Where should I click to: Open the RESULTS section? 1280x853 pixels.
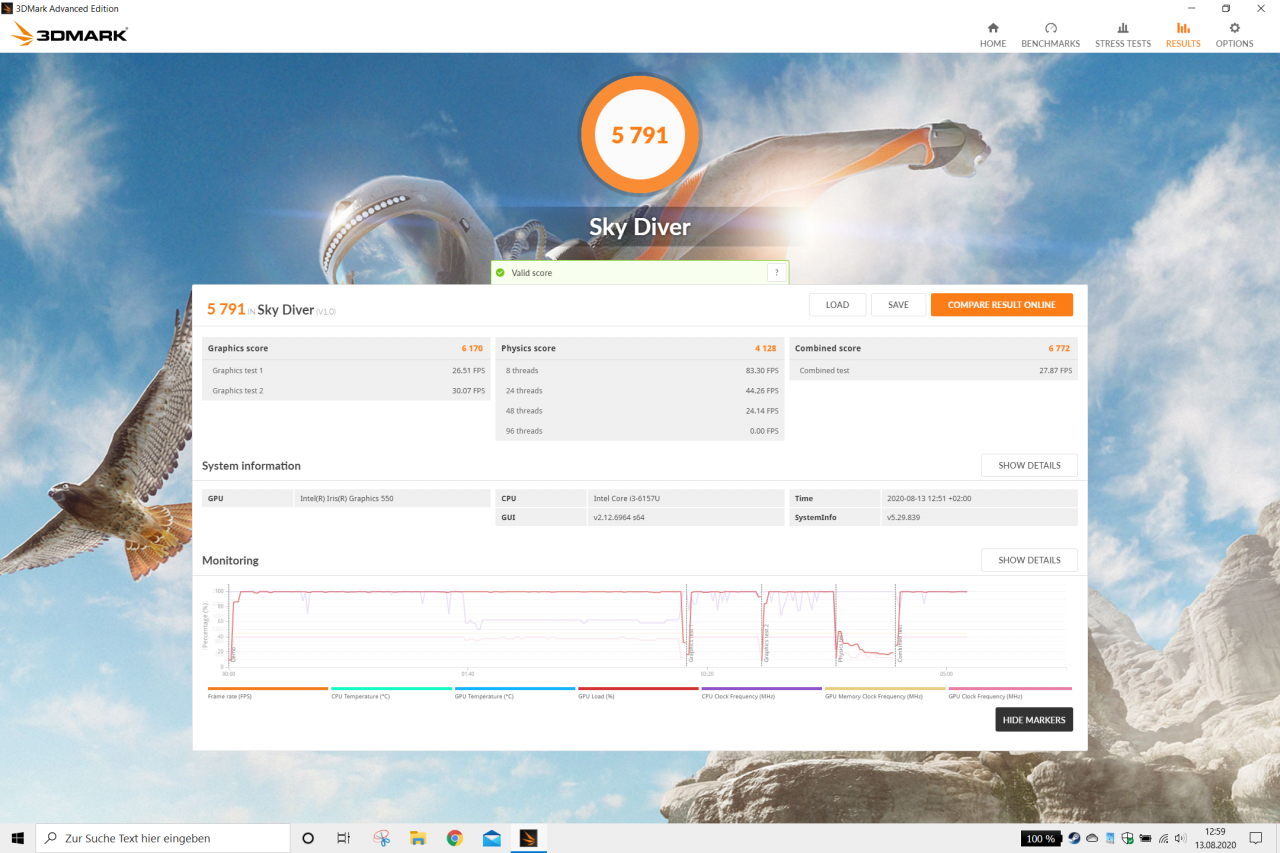click(x=1183, y=35)
